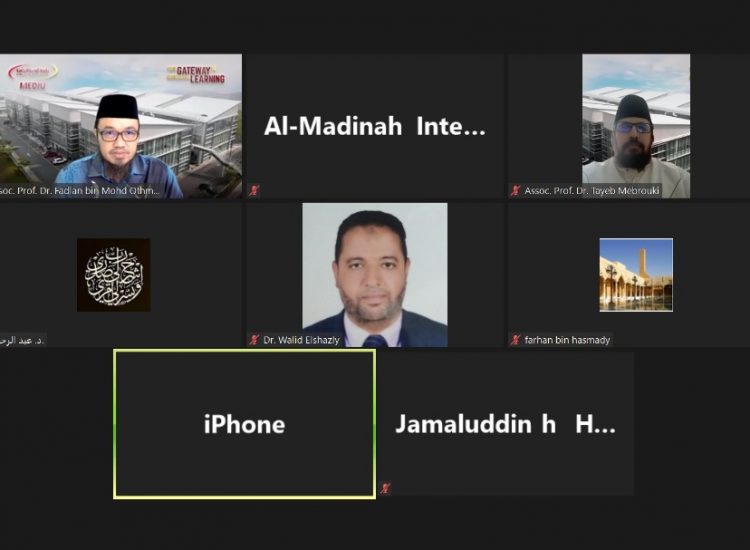The image size is (750, 550).
Task: Click muted mic icon beside farhan bin hasmady
Action: 515,340
